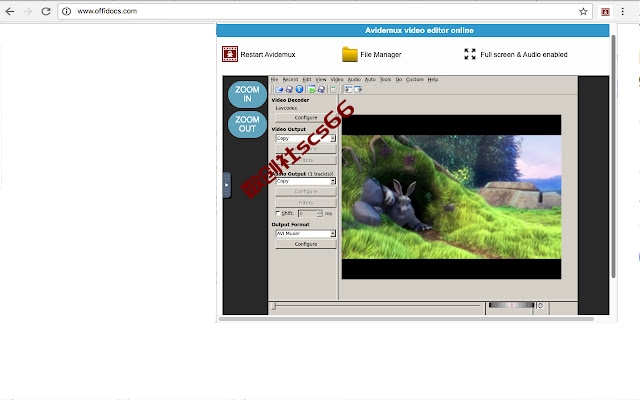Select the input preview mode icon
The height and width of the screenshot is (400, 640).
[348, 89]
